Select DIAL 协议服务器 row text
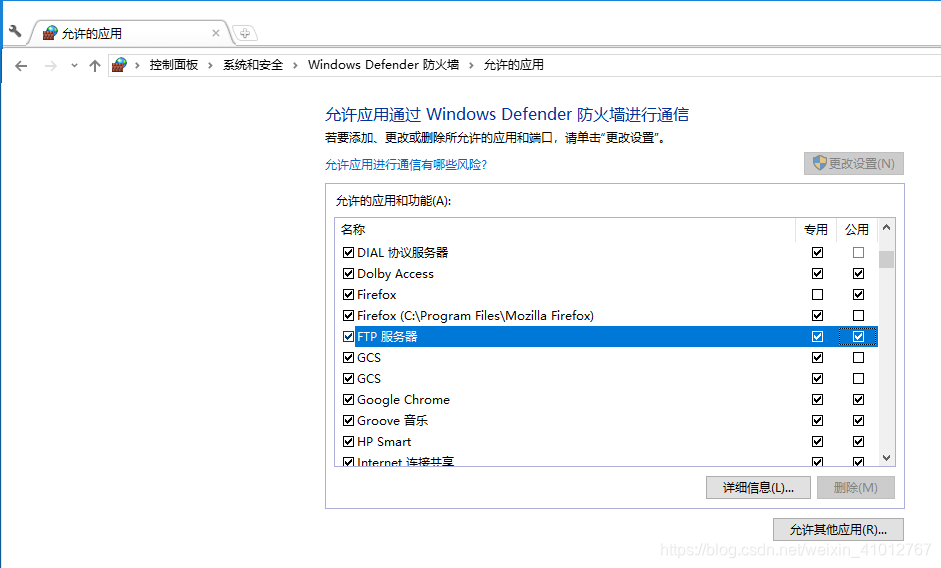Image resolution: width=941 pixels, height=568 pixels. point(403,253)
